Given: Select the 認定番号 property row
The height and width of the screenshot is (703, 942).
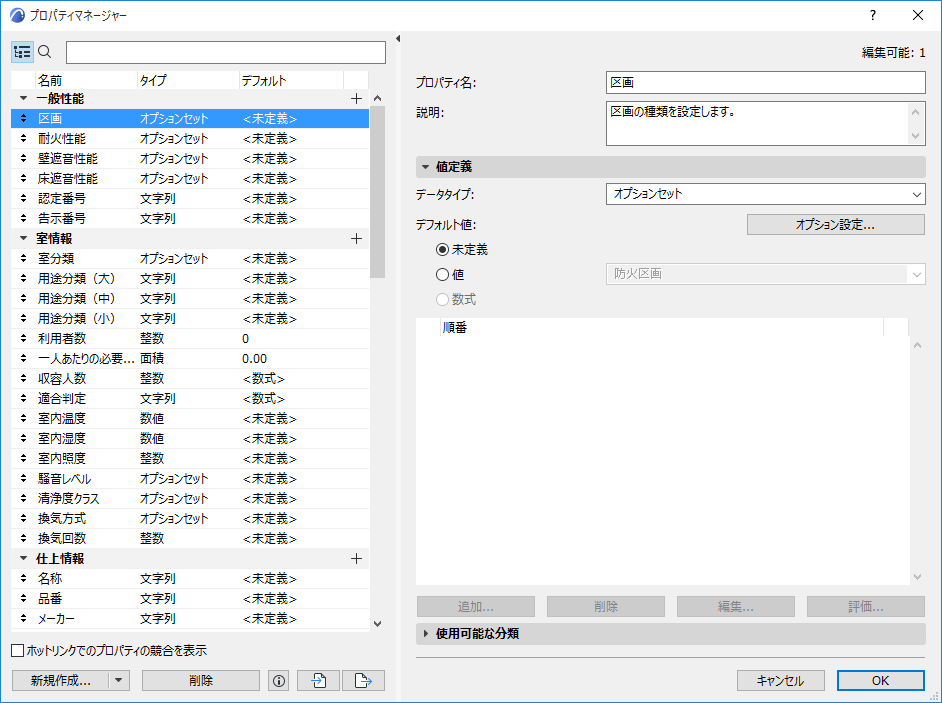Looking at the screenshot, I should tap(190, 198).
